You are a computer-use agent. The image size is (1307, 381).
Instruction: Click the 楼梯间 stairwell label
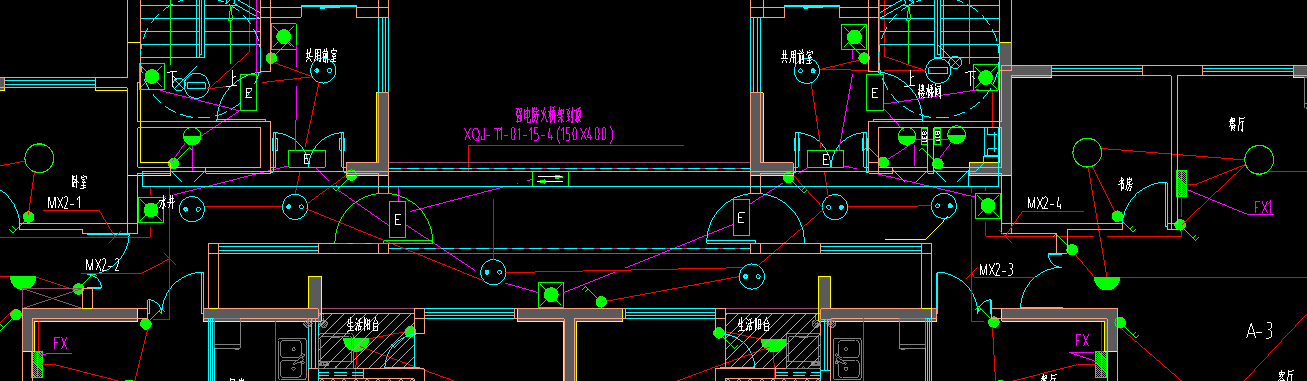point(931,91)
